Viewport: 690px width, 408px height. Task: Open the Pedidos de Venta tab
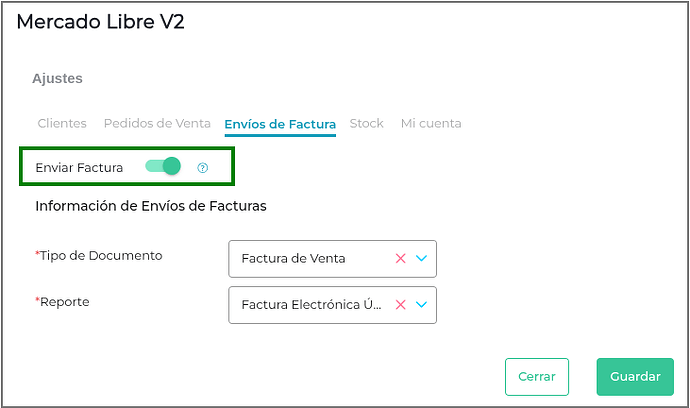pyautogui.click(x=157, y=124)
